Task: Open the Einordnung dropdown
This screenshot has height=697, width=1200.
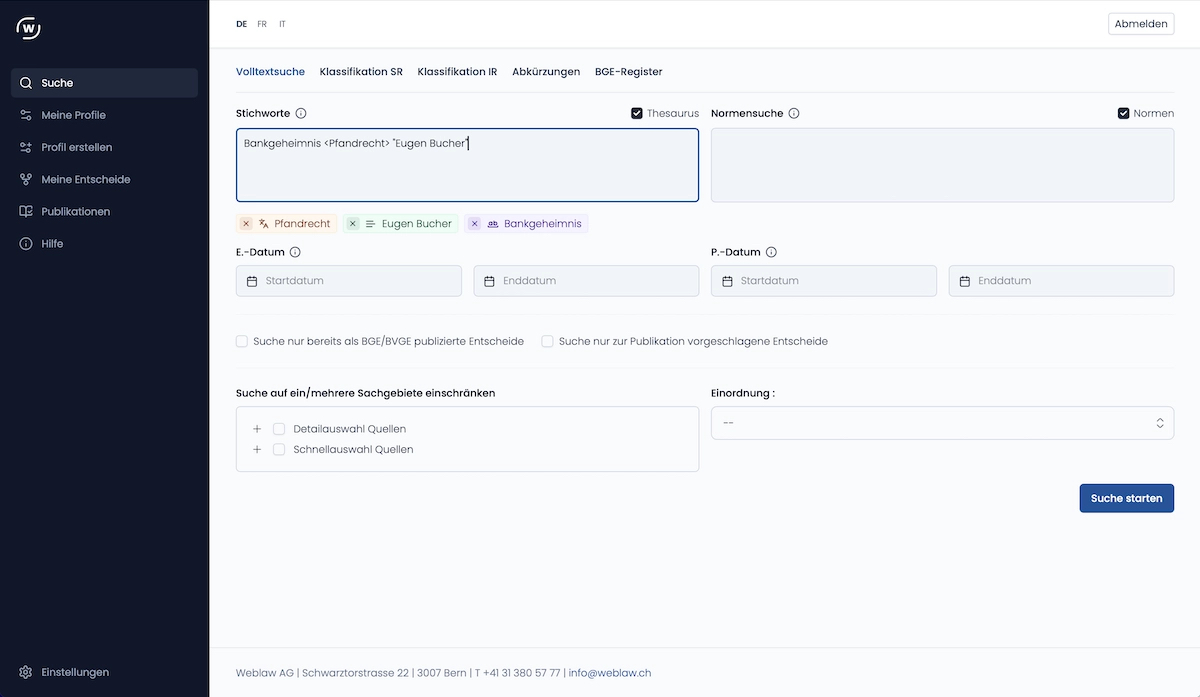Action: [941, 423]
